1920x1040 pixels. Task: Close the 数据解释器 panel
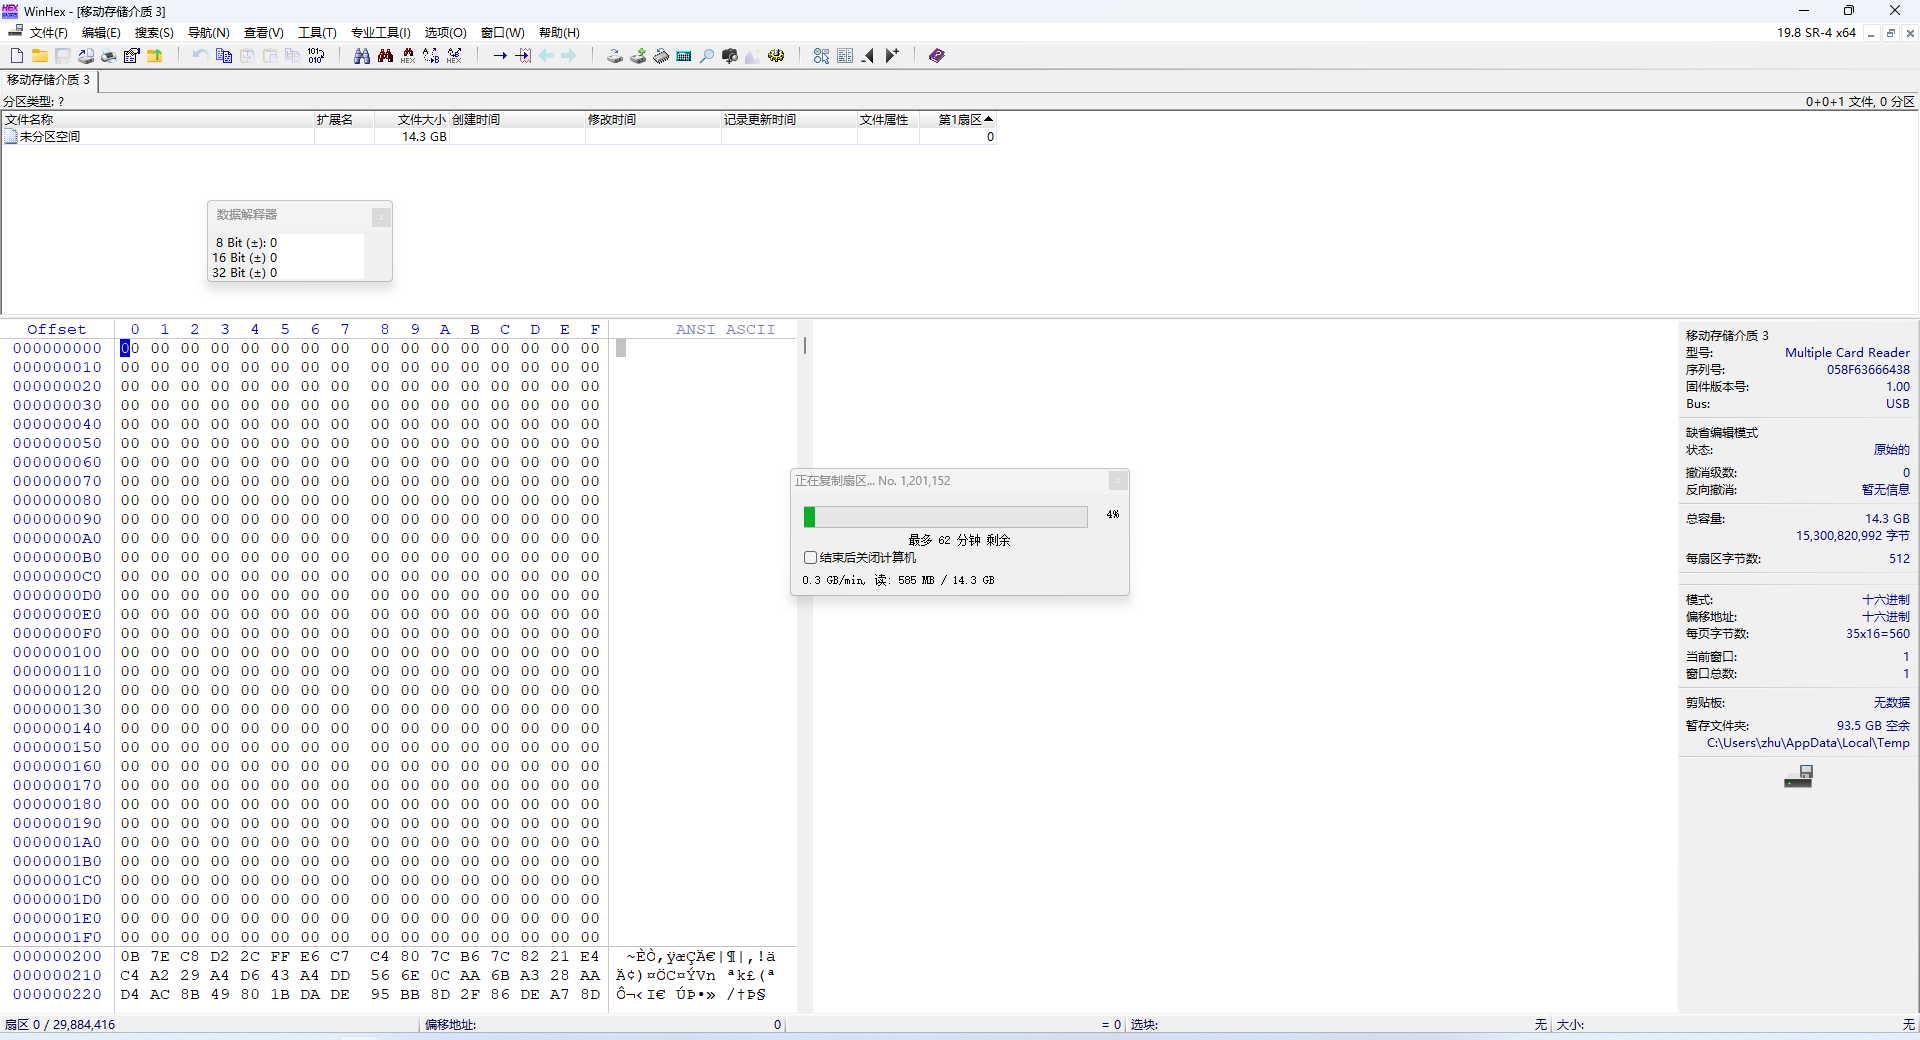tap(381, 217)
